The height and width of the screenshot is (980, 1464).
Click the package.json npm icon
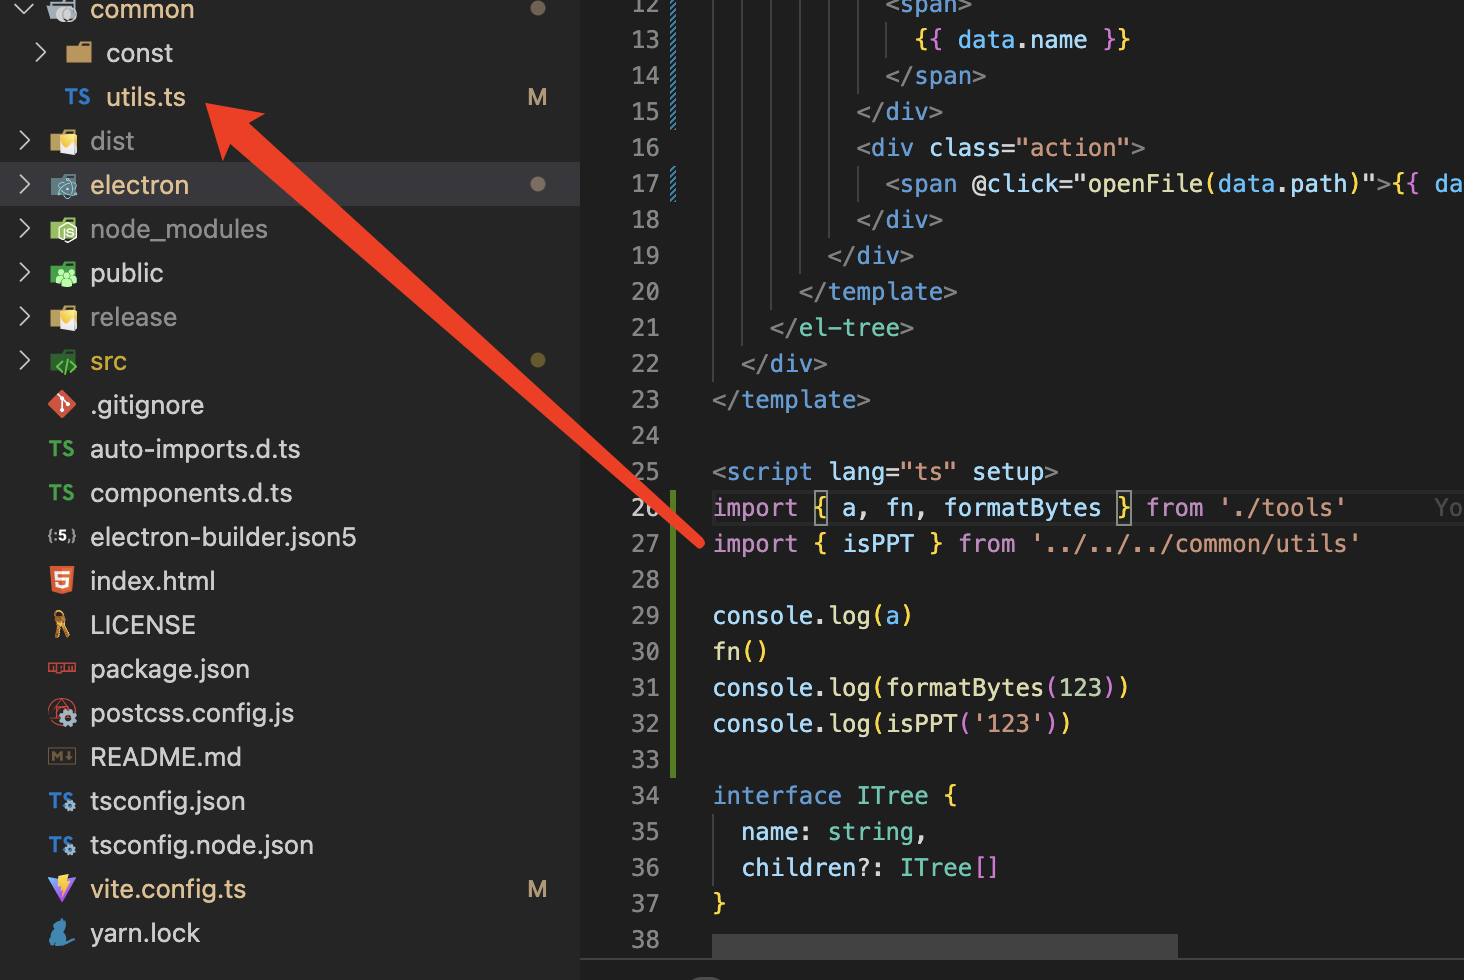tap(61, 668)
